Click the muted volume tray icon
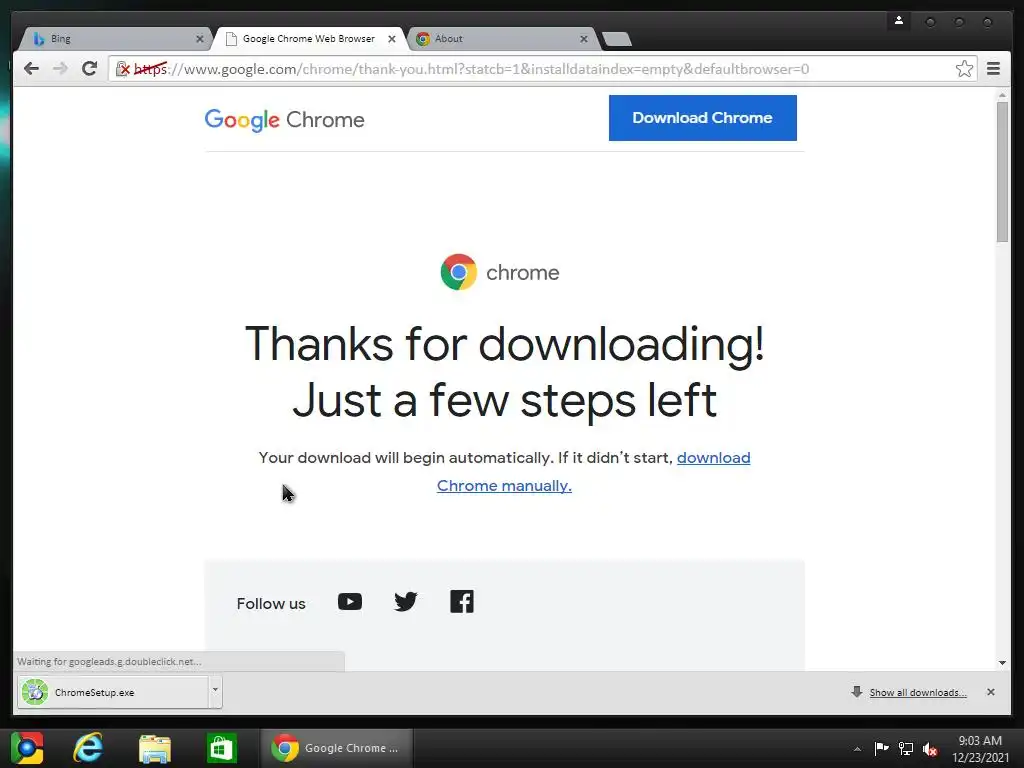The height and width of the screenshot is (768, 1024). [x=930, y=748]
